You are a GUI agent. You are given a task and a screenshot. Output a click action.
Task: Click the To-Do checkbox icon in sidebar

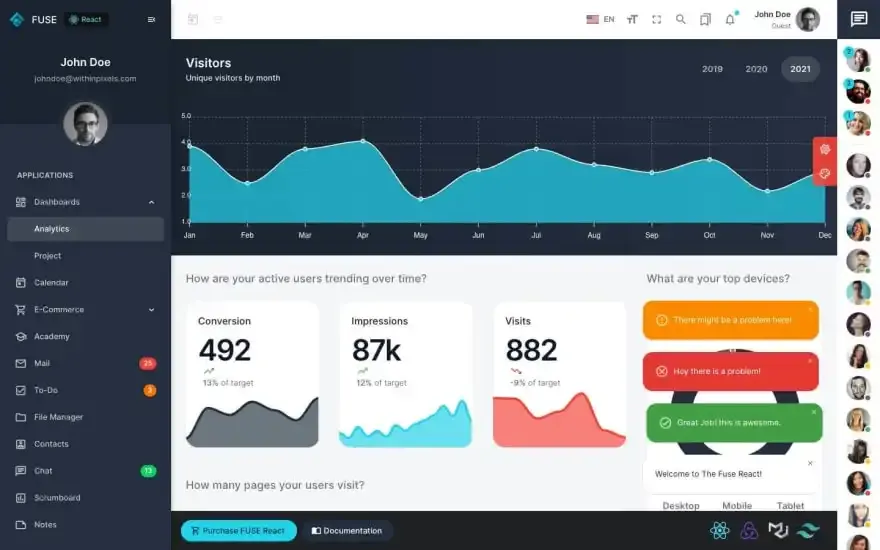[x=21, y=390]
